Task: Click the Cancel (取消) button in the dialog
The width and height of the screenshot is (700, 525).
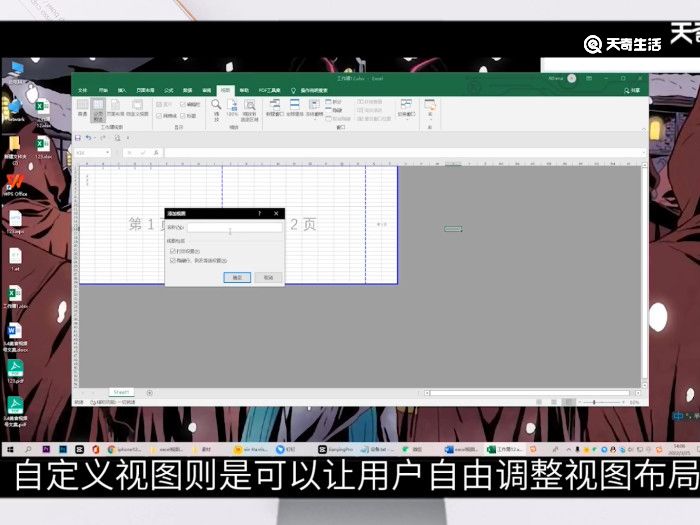Action: (268, 277)
